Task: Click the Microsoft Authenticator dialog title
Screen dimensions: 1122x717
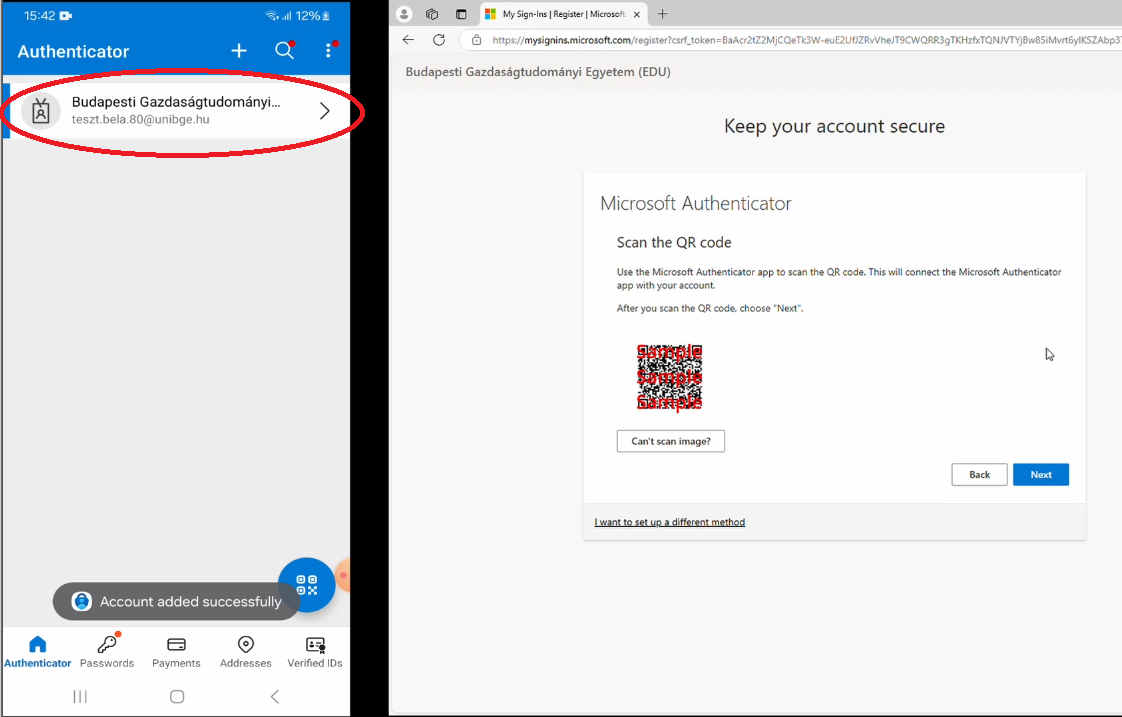Action: 696,203
